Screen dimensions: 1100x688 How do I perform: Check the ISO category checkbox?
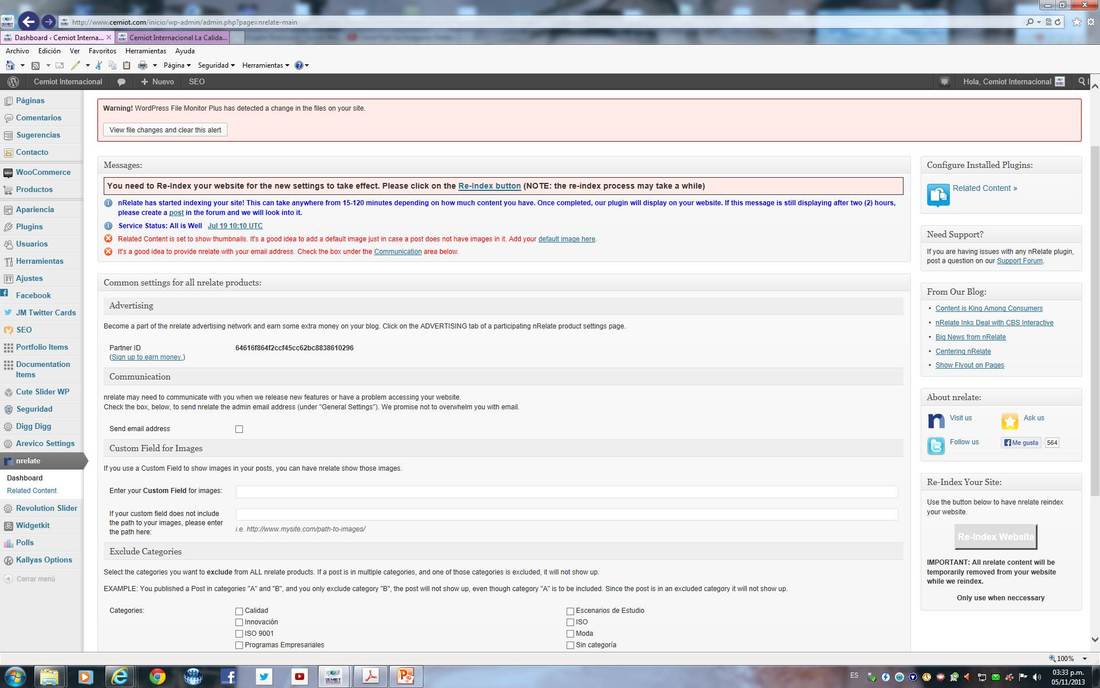coord(570,622)
